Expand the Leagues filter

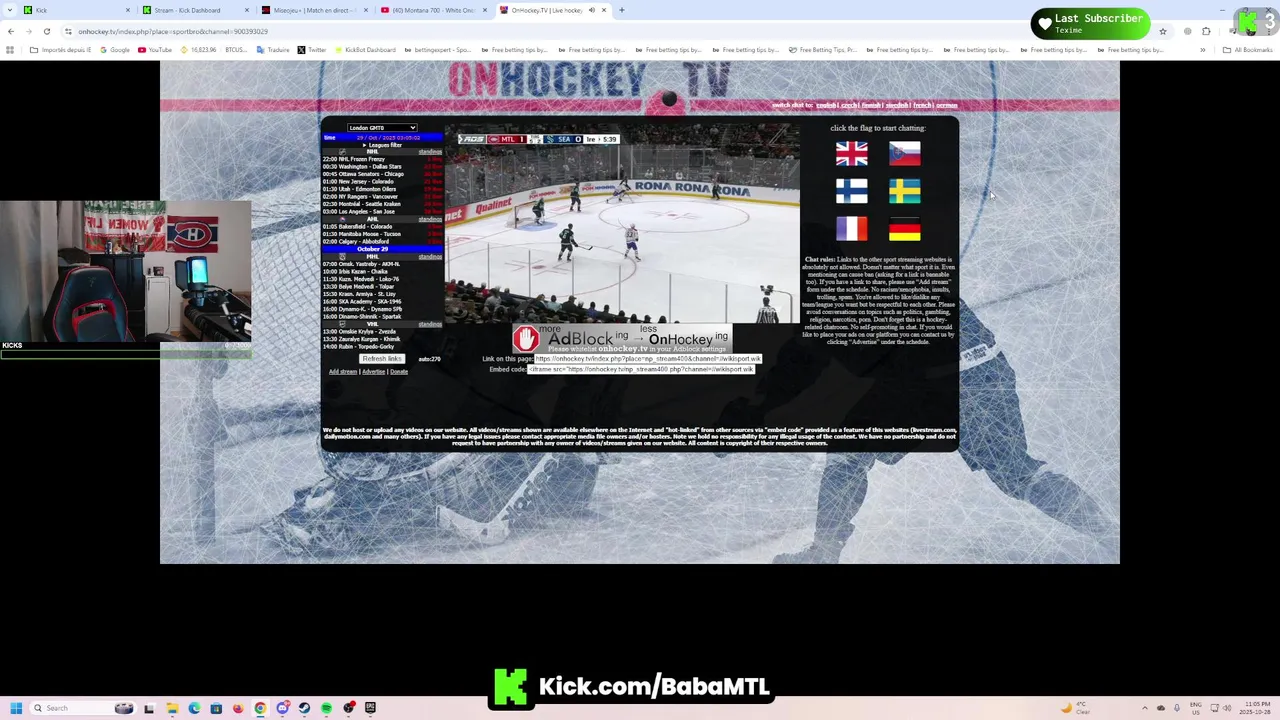point(382,145)
